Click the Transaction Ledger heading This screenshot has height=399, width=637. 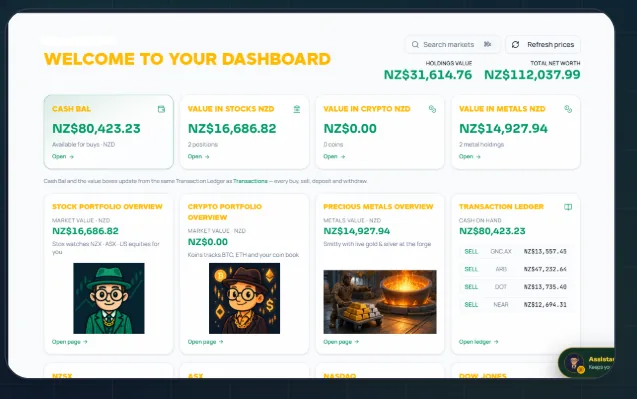coord(501,206)
